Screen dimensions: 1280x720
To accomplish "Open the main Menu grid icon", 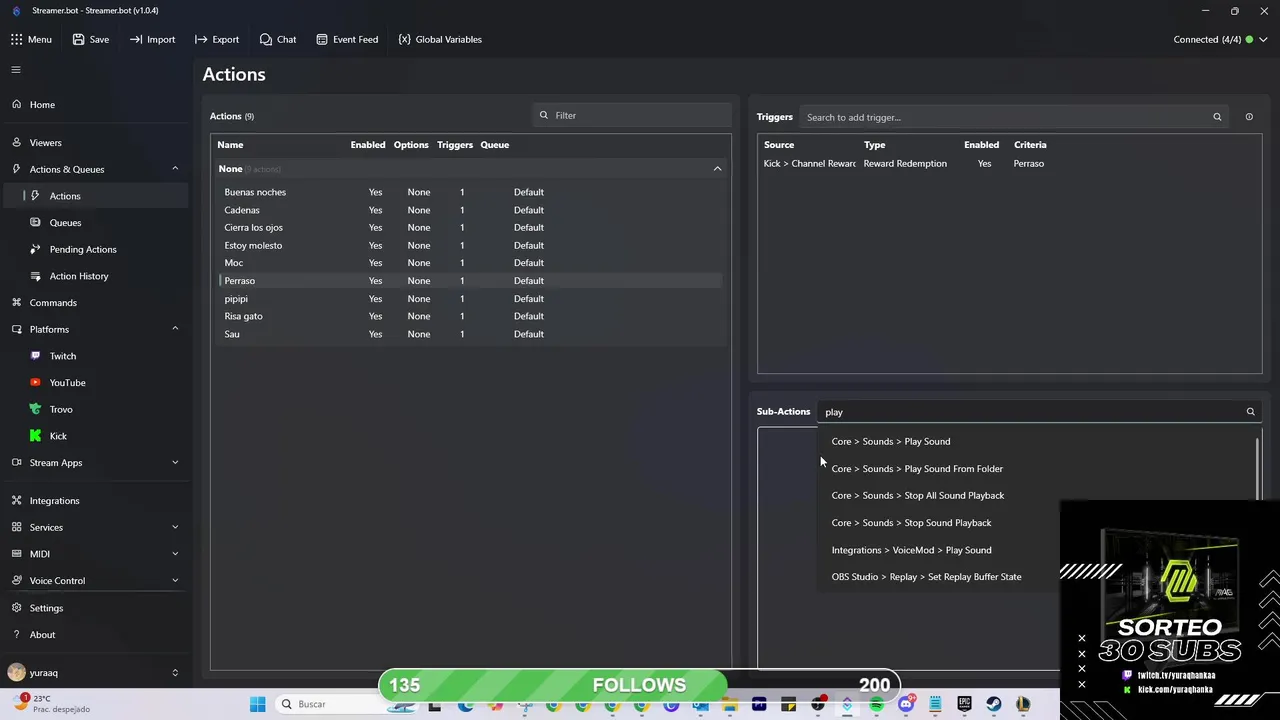I will (17, 39).
